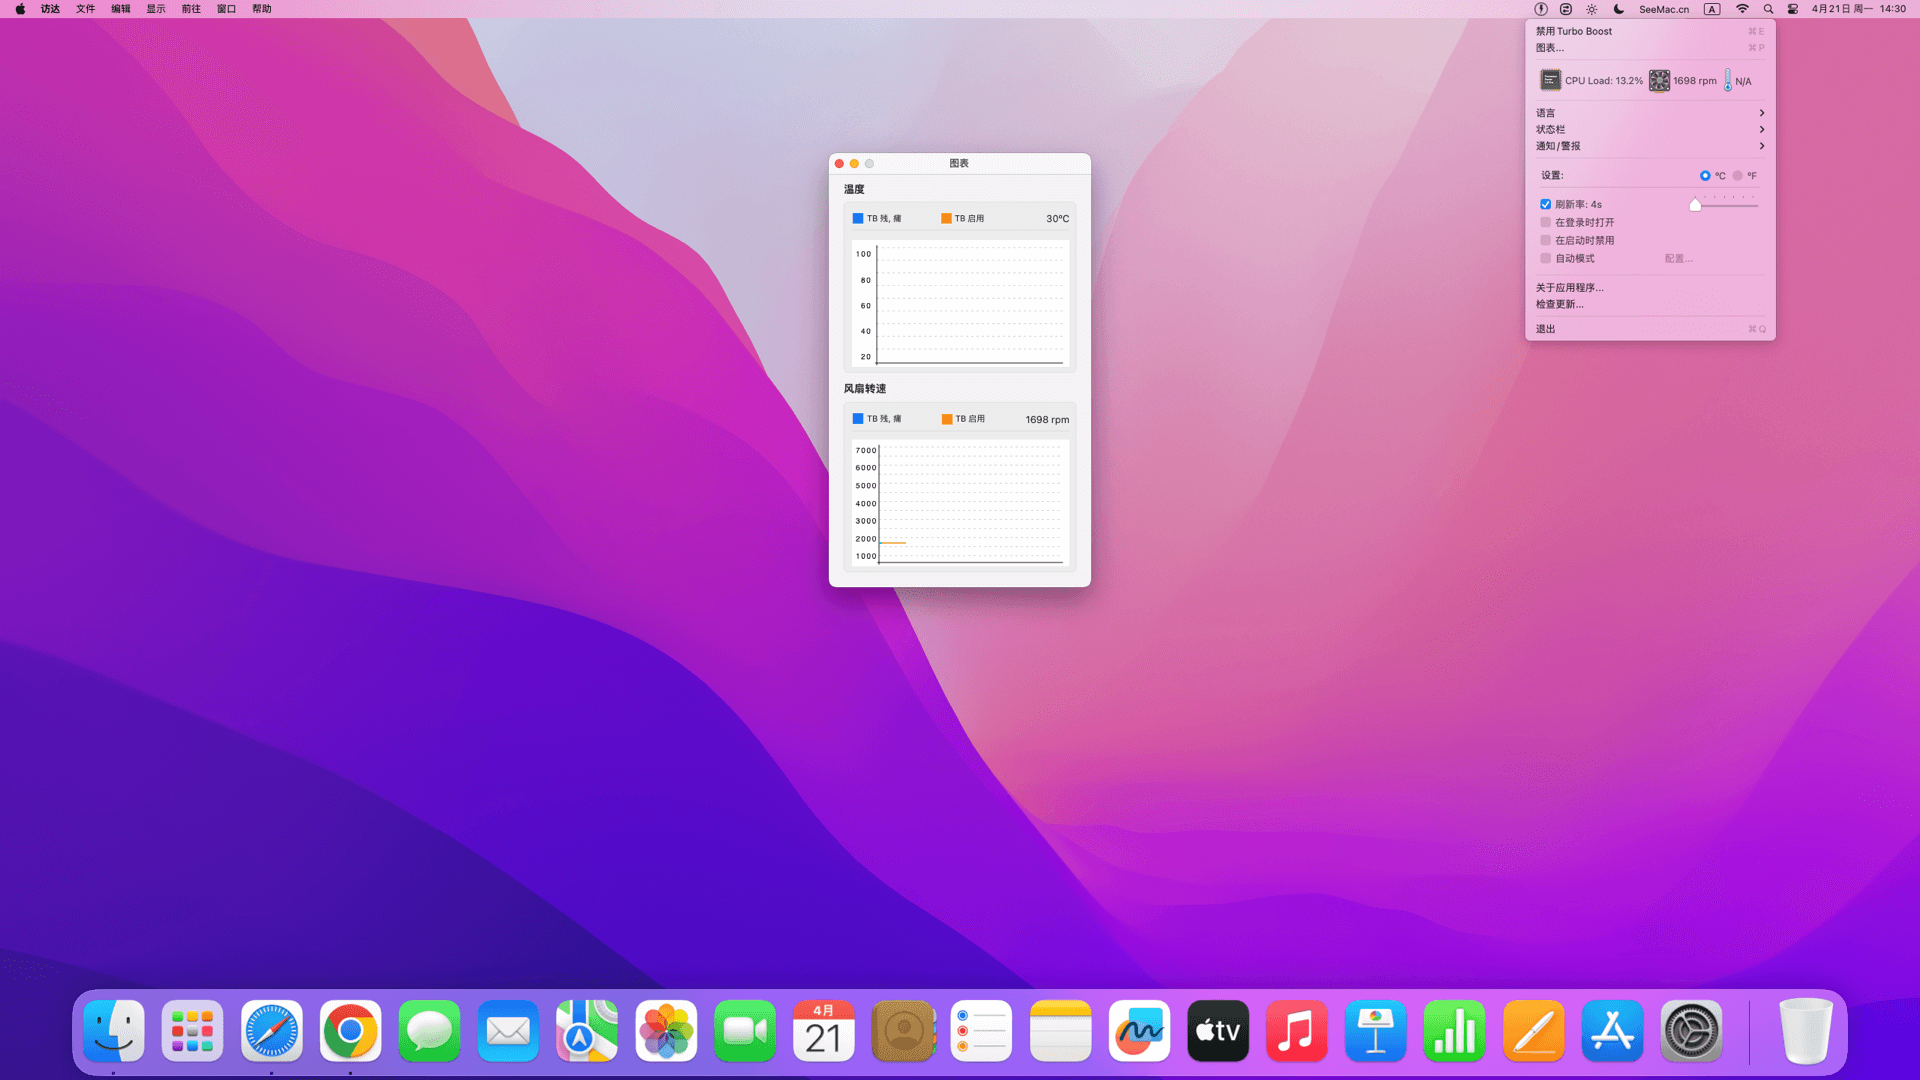Open Freeform app in the Dock
This screenshot has height=1080, width=1920.
[x=1139, y=1031]
